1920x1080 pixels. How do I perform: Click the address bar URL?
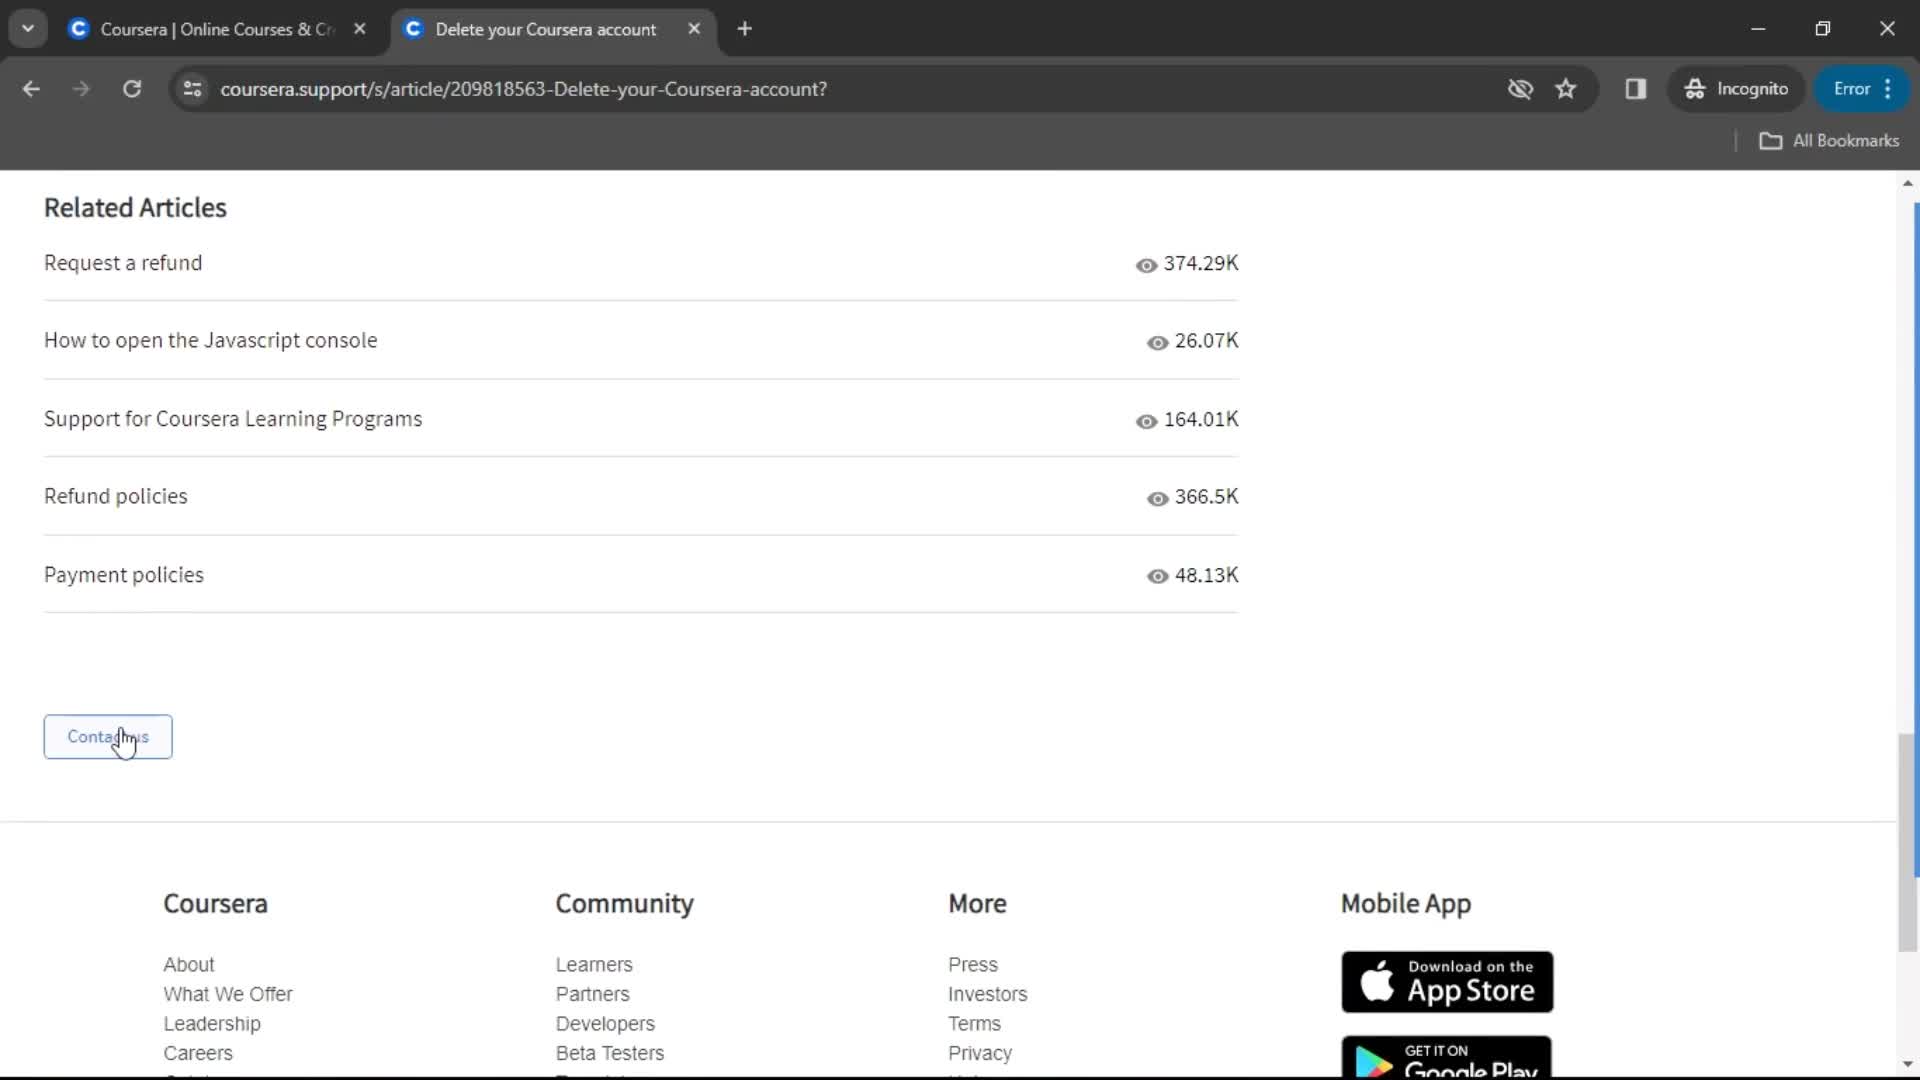[x=524, y=89]
